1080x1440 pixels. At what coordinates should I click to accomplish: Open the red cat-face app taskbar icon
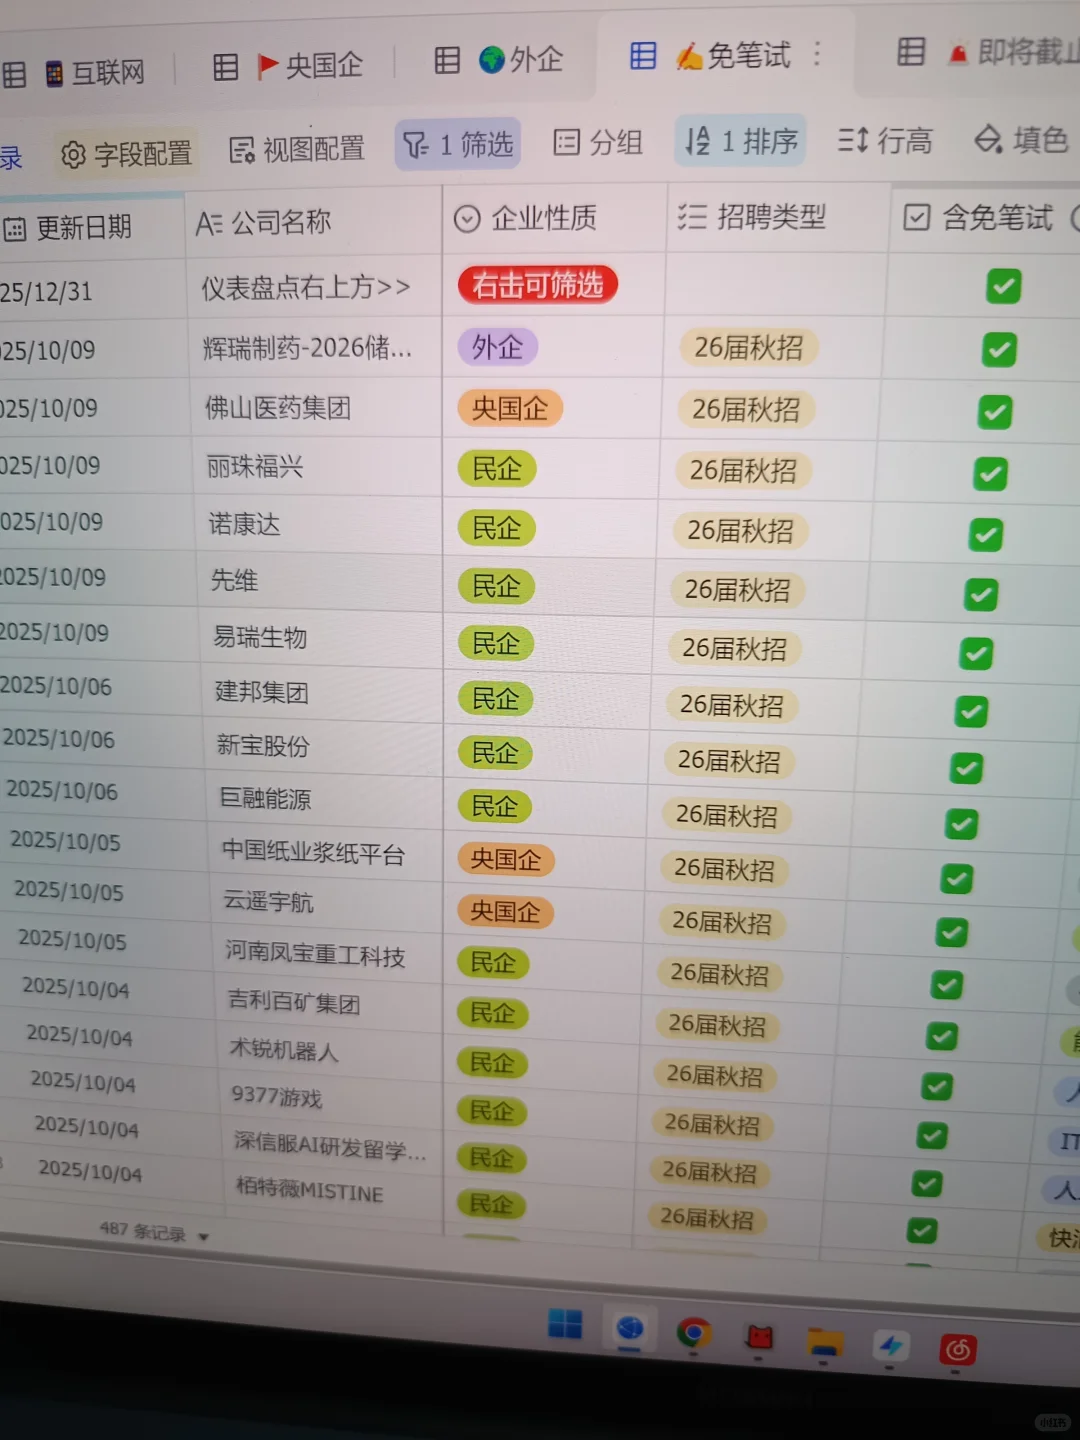coord(760,1337)
